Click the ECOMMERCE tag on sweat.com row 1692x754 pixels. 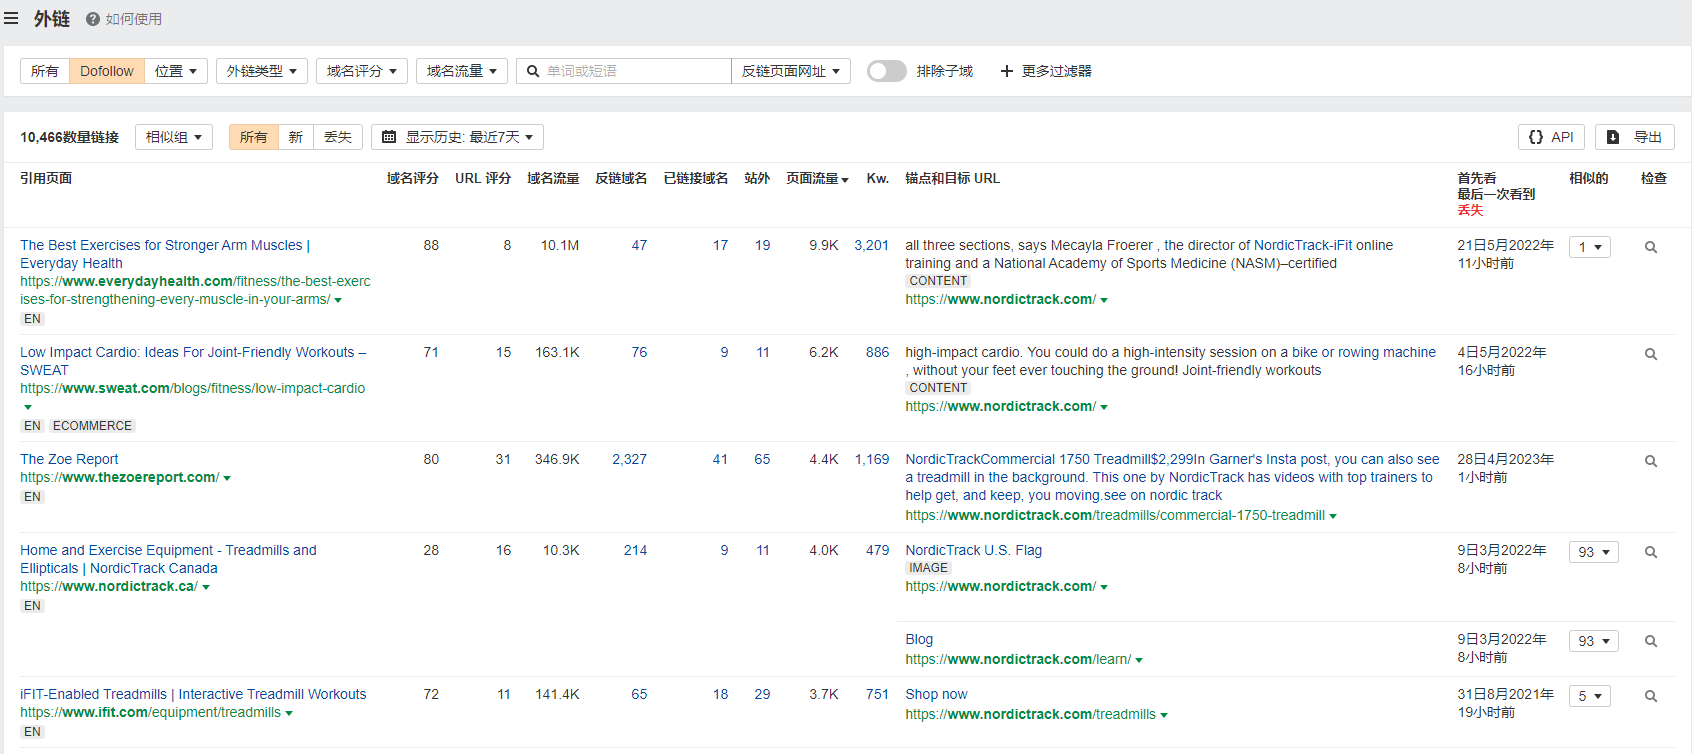click(92, 426)
